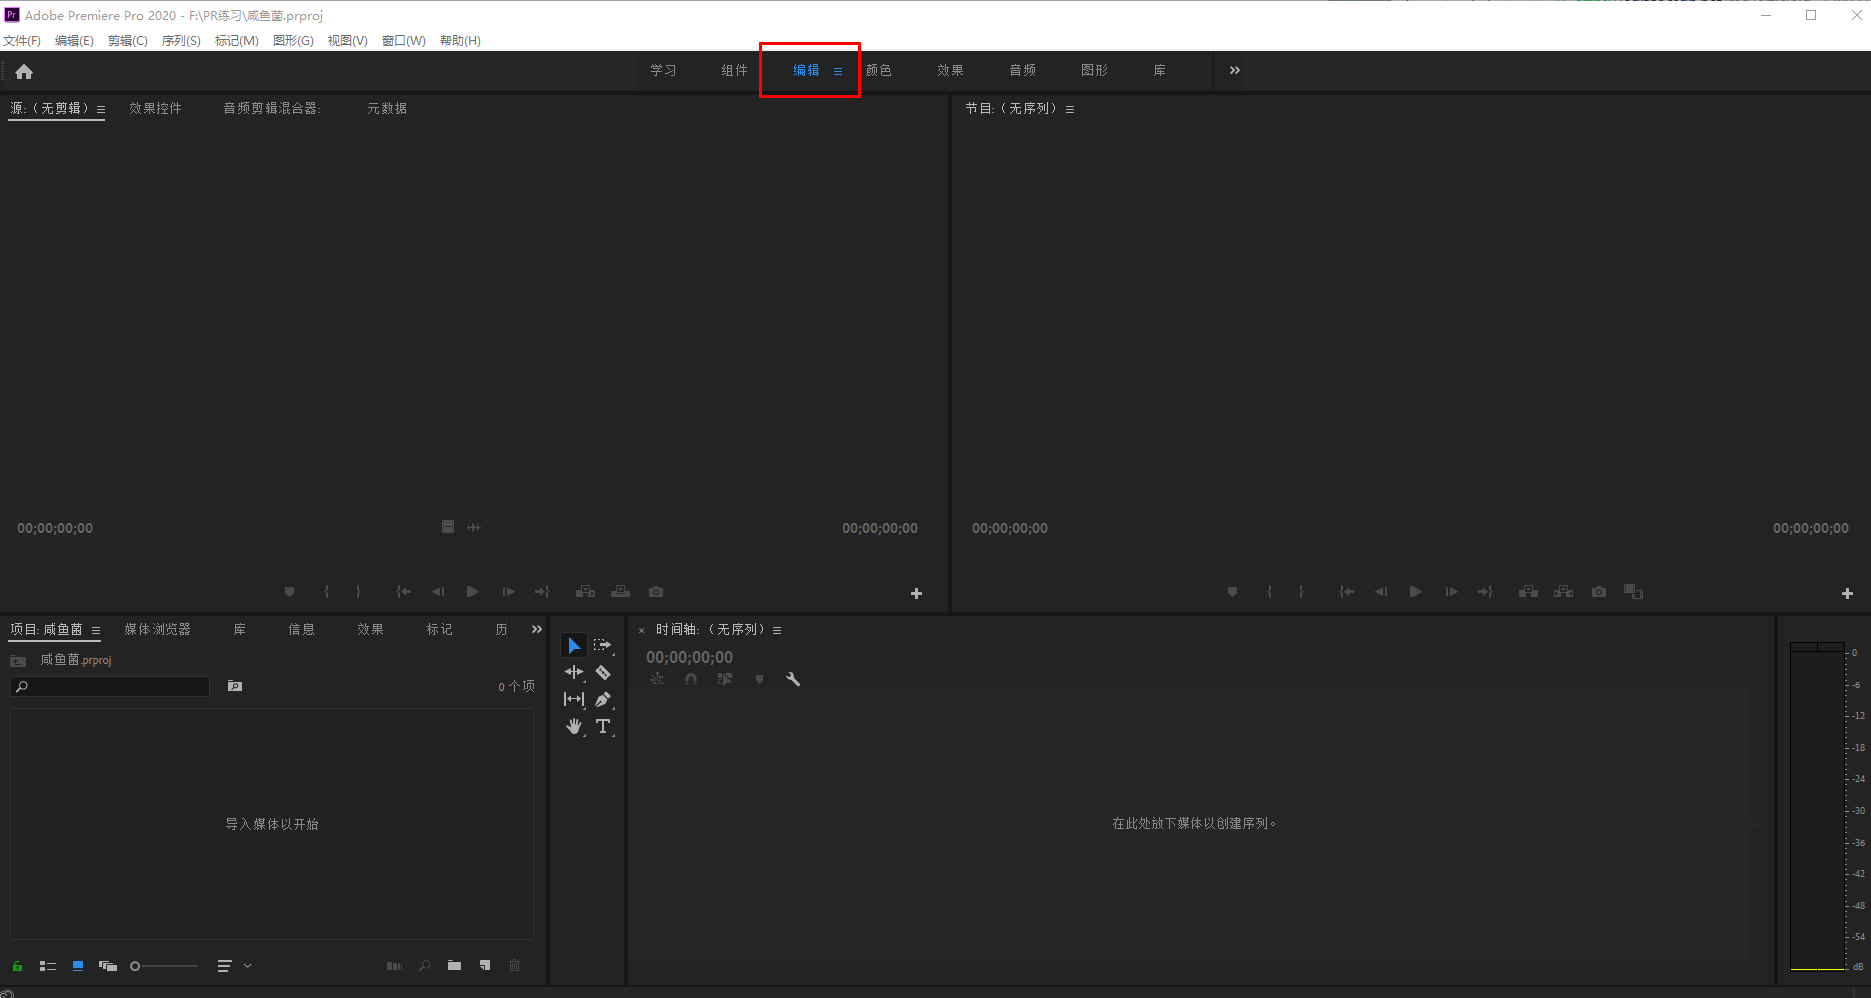The image size is (1871, 998).
Task: Switch Project panel to List View
Action: tap(47, 966)
